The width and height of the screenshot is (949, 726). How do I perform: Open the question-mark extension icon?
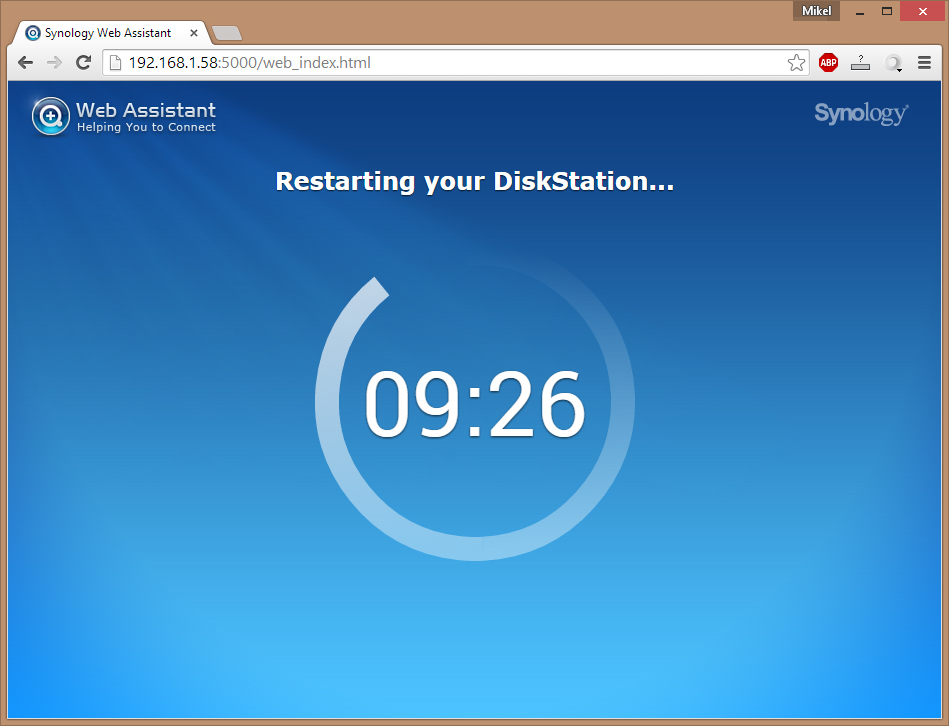860,62
